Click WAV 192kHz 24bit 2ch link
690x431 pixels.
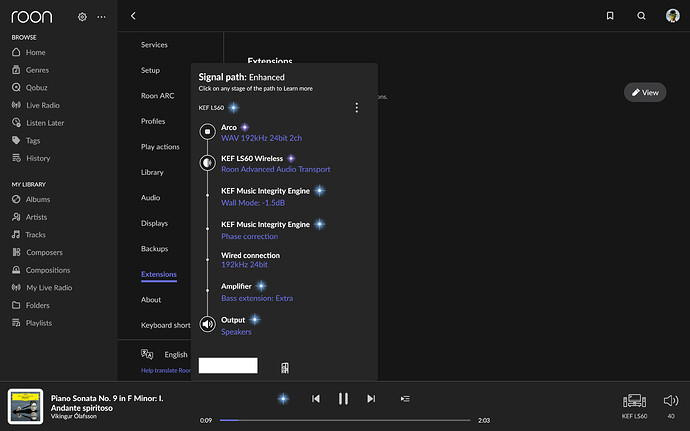coord(261,138)
